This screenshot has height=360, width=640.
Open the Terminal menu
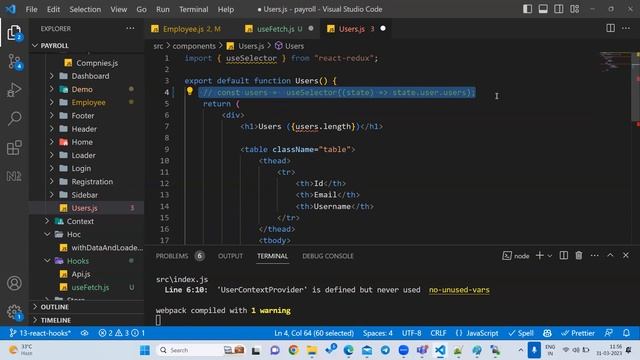[193, 9]
